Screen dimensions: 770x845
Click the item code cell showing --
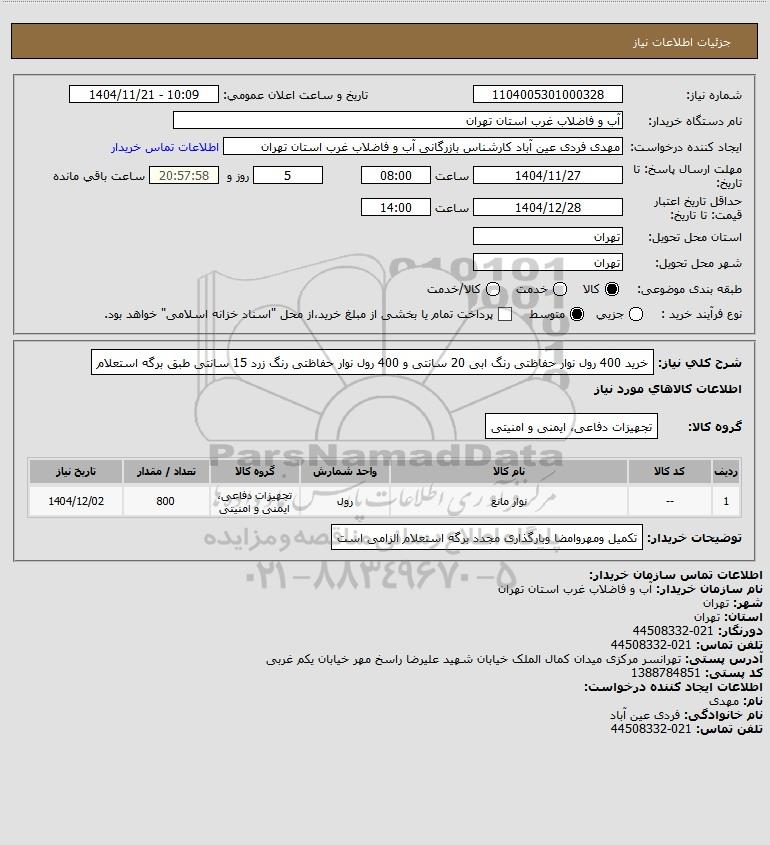click(x=669, y=501)
